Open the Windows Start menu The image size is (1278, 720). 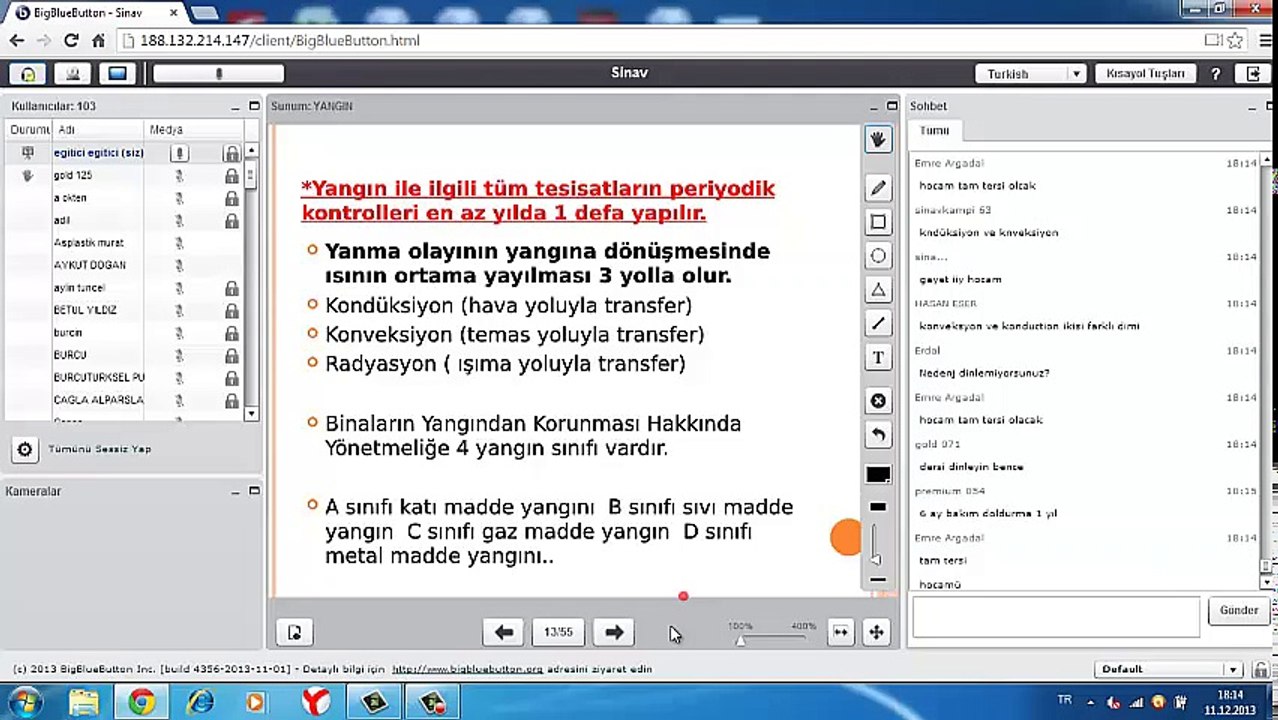tap(24, 702)
